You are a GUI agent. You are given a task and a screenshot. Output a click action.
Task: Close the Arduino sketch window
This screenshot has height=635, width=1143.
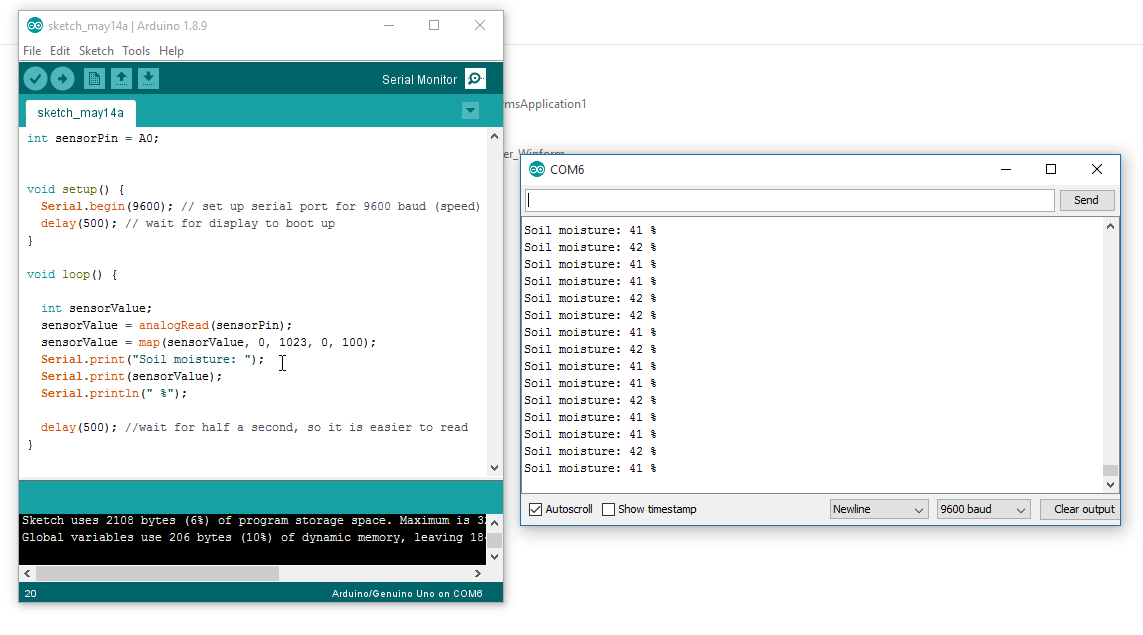pos(480,26)
